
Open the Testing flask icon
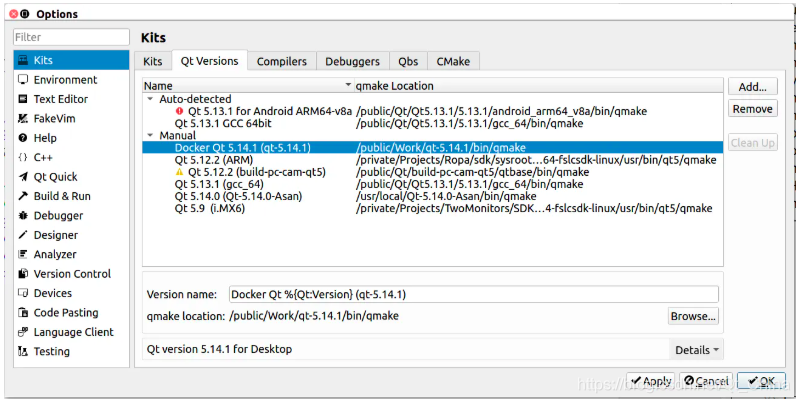tap(23, 351)
